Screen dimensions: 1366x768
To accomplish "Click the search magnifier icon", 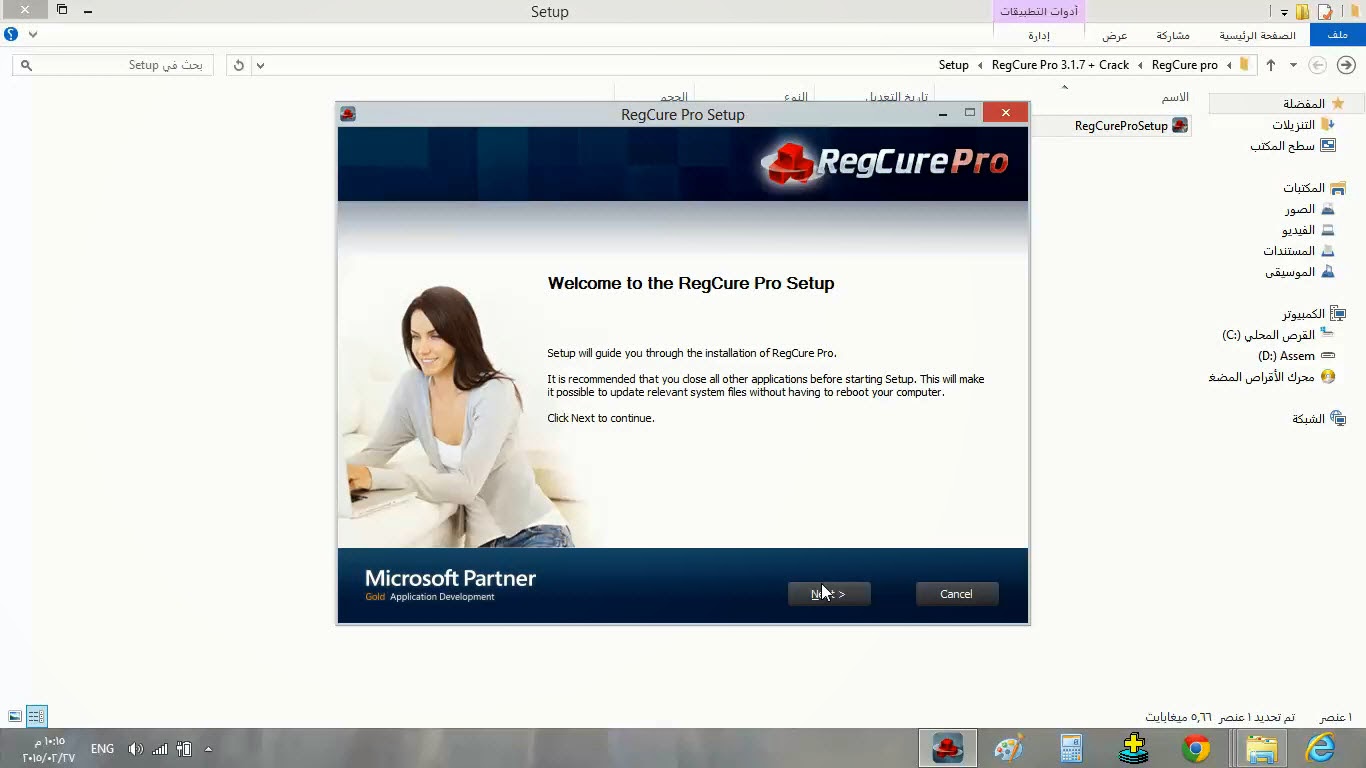I will click(27, 65).
